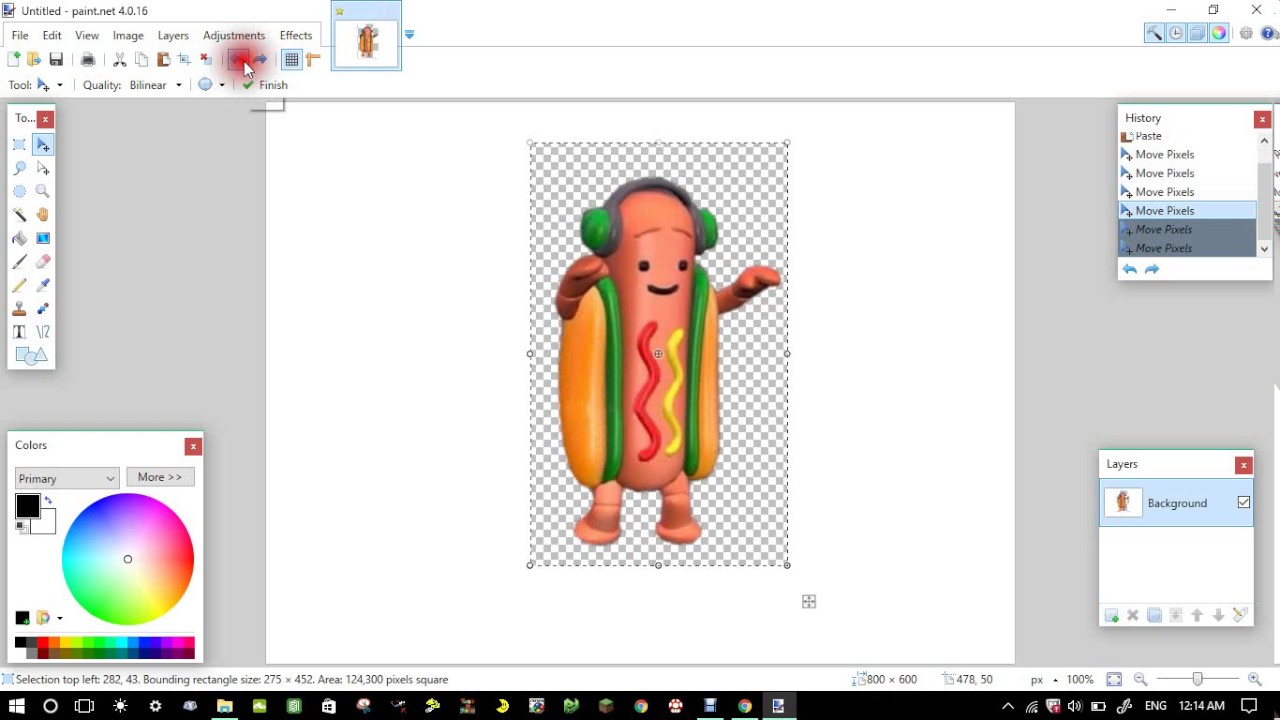This screenshot has width=1280, height=720.
Task: Click the Open file toolbar icon
Action: 34,60
